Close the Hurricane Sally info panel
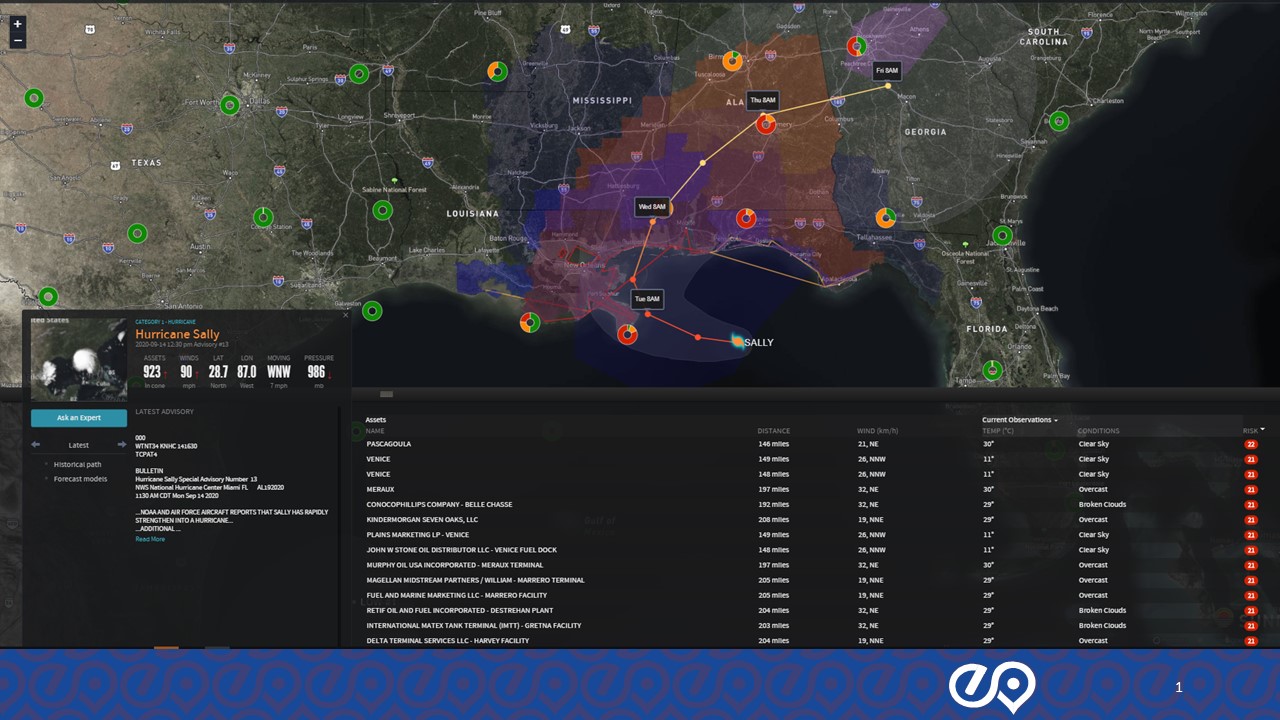The width and height of the screenshot is (1280, 720). pyautogui.click(x=346, y=315)
